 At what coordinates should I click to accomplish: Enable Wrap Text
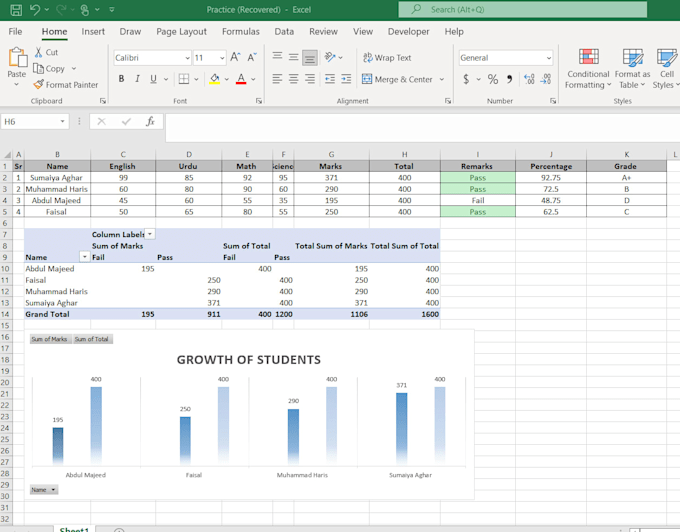[x=387, y=58]
